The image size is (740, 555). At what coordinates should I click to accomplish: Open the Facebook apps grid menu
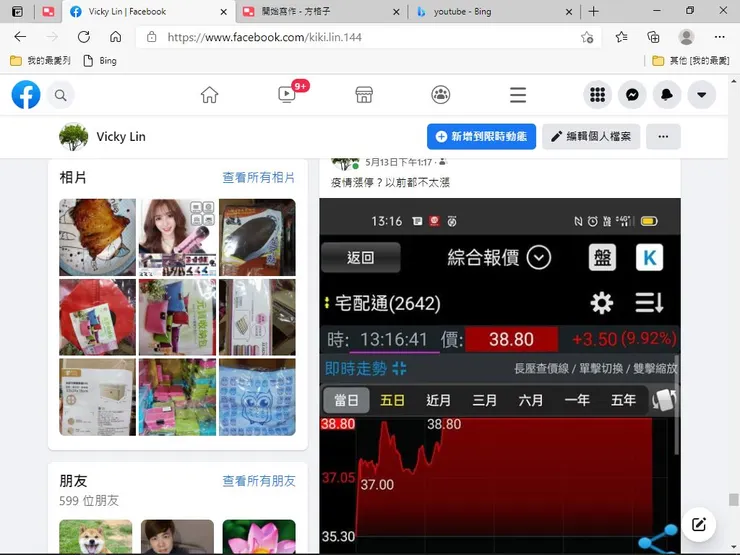(x=597, y=95)
